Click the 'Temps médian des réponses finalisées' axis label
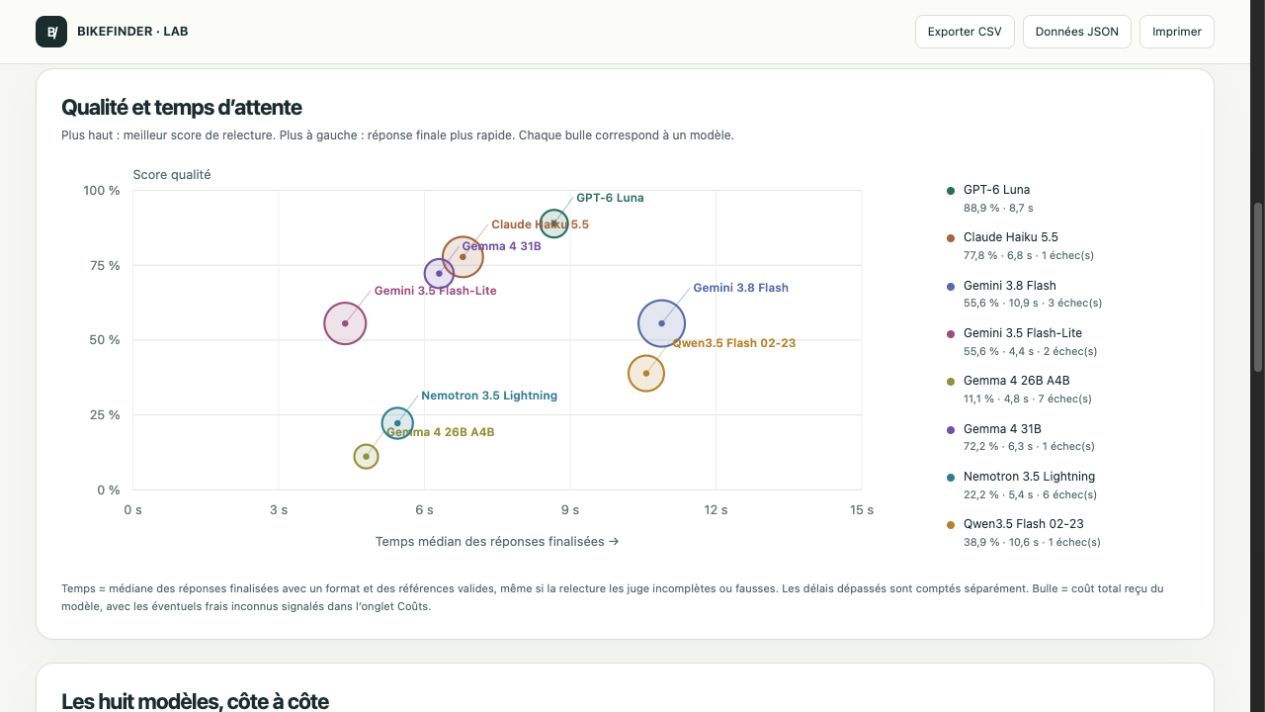1265x712 pixels. click(497, 541)
